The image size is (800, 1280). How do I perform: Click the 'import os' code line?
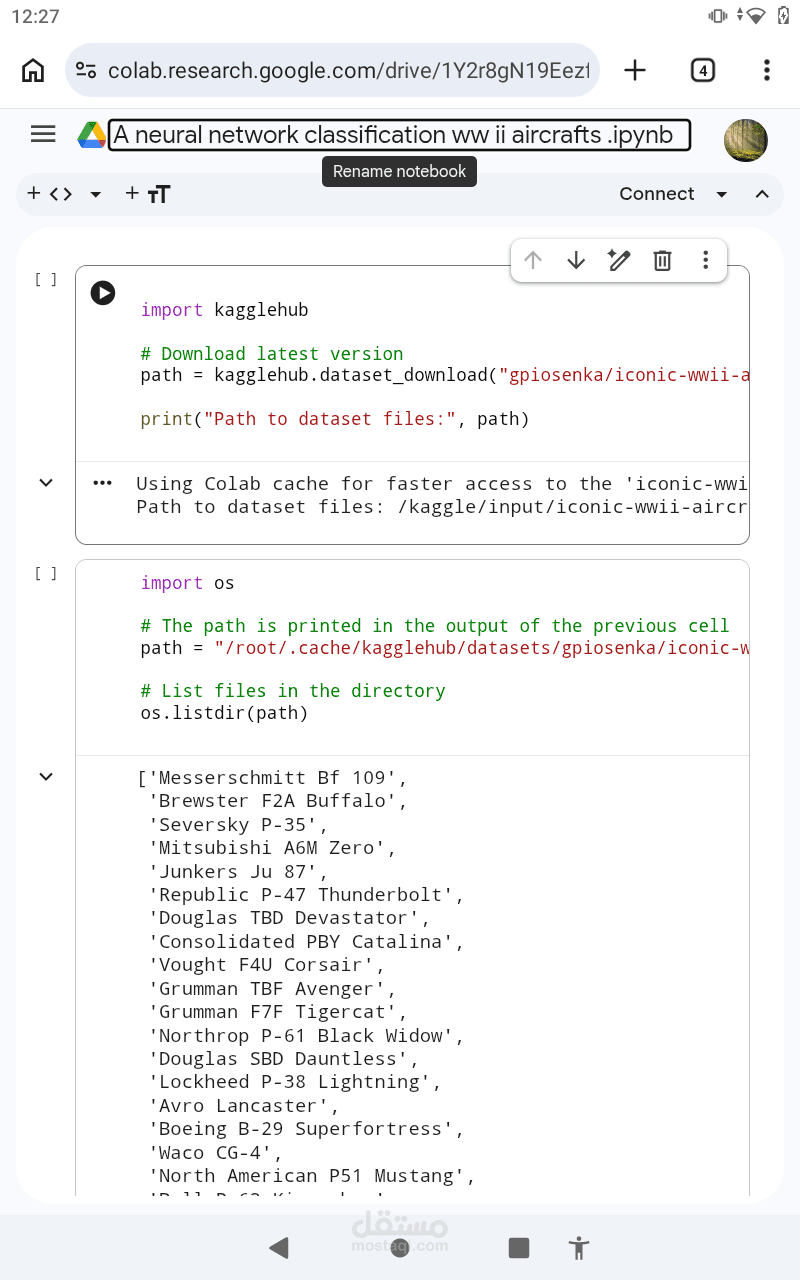187,583
